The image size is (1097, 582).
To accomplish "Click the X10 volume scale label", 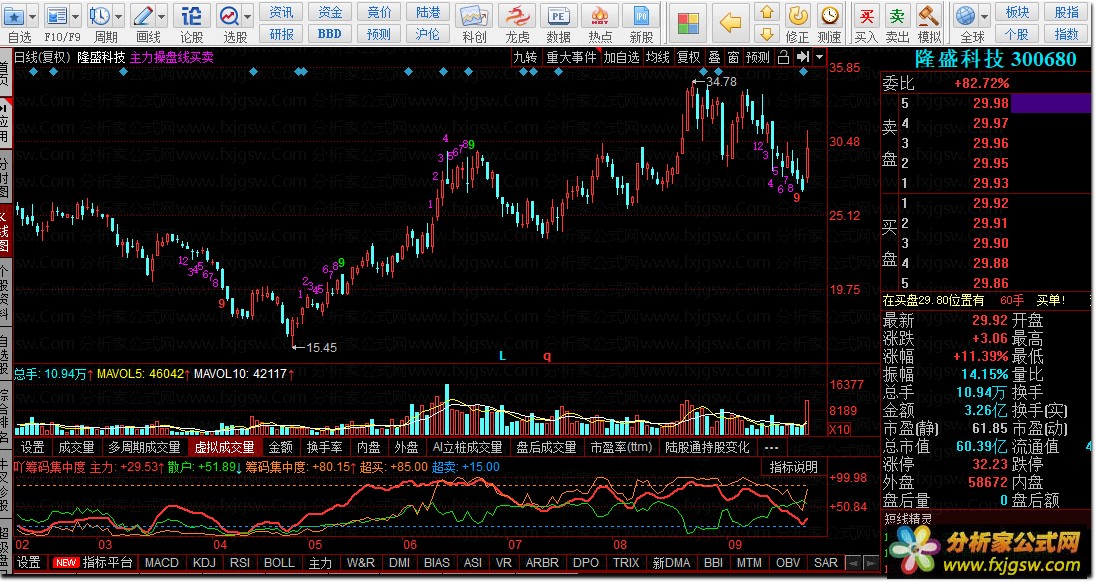I will tap(839, 430).
